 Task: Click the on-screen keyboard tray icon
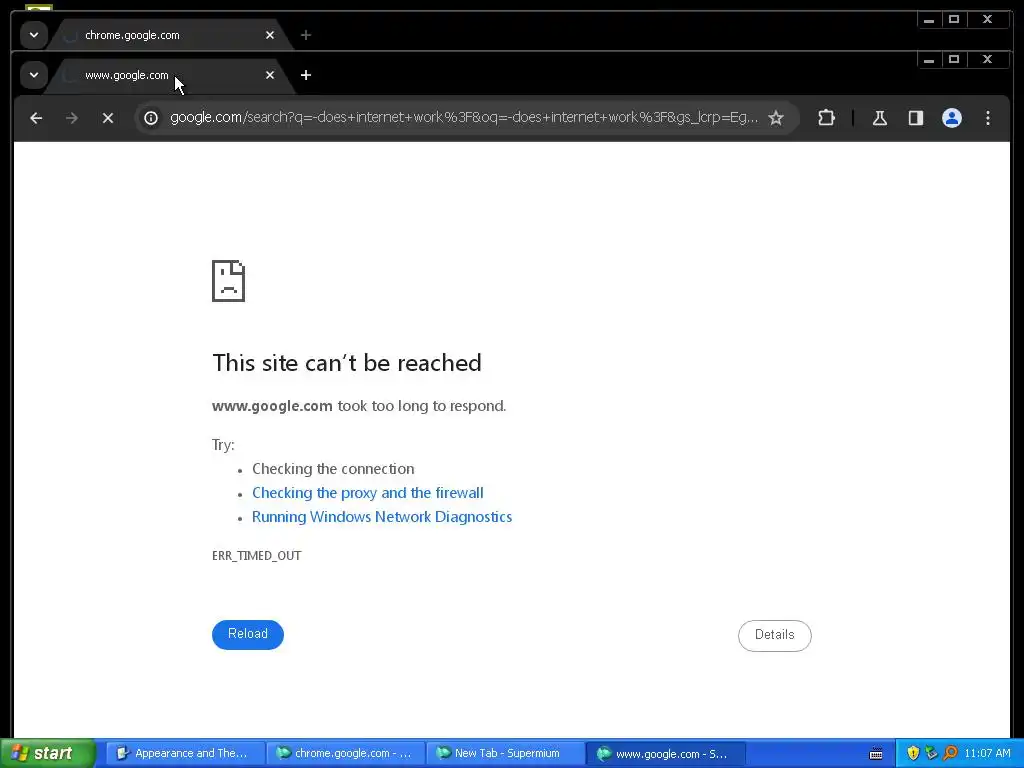(876, 754)
